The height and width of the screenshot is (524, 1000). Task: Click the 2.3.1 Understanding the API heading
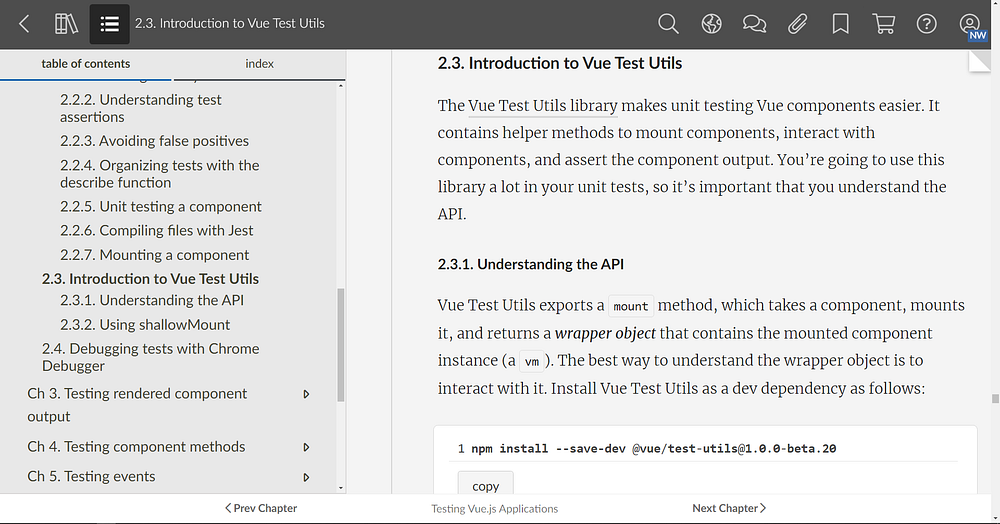531,264
